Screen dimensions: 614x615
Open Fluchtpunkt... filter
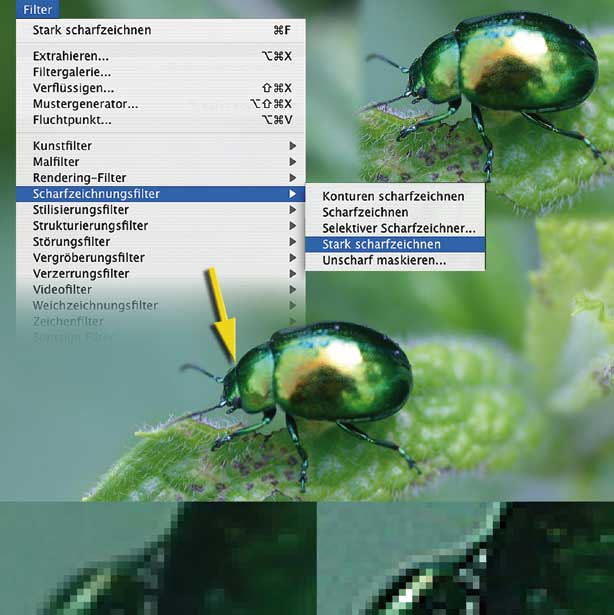160,120
